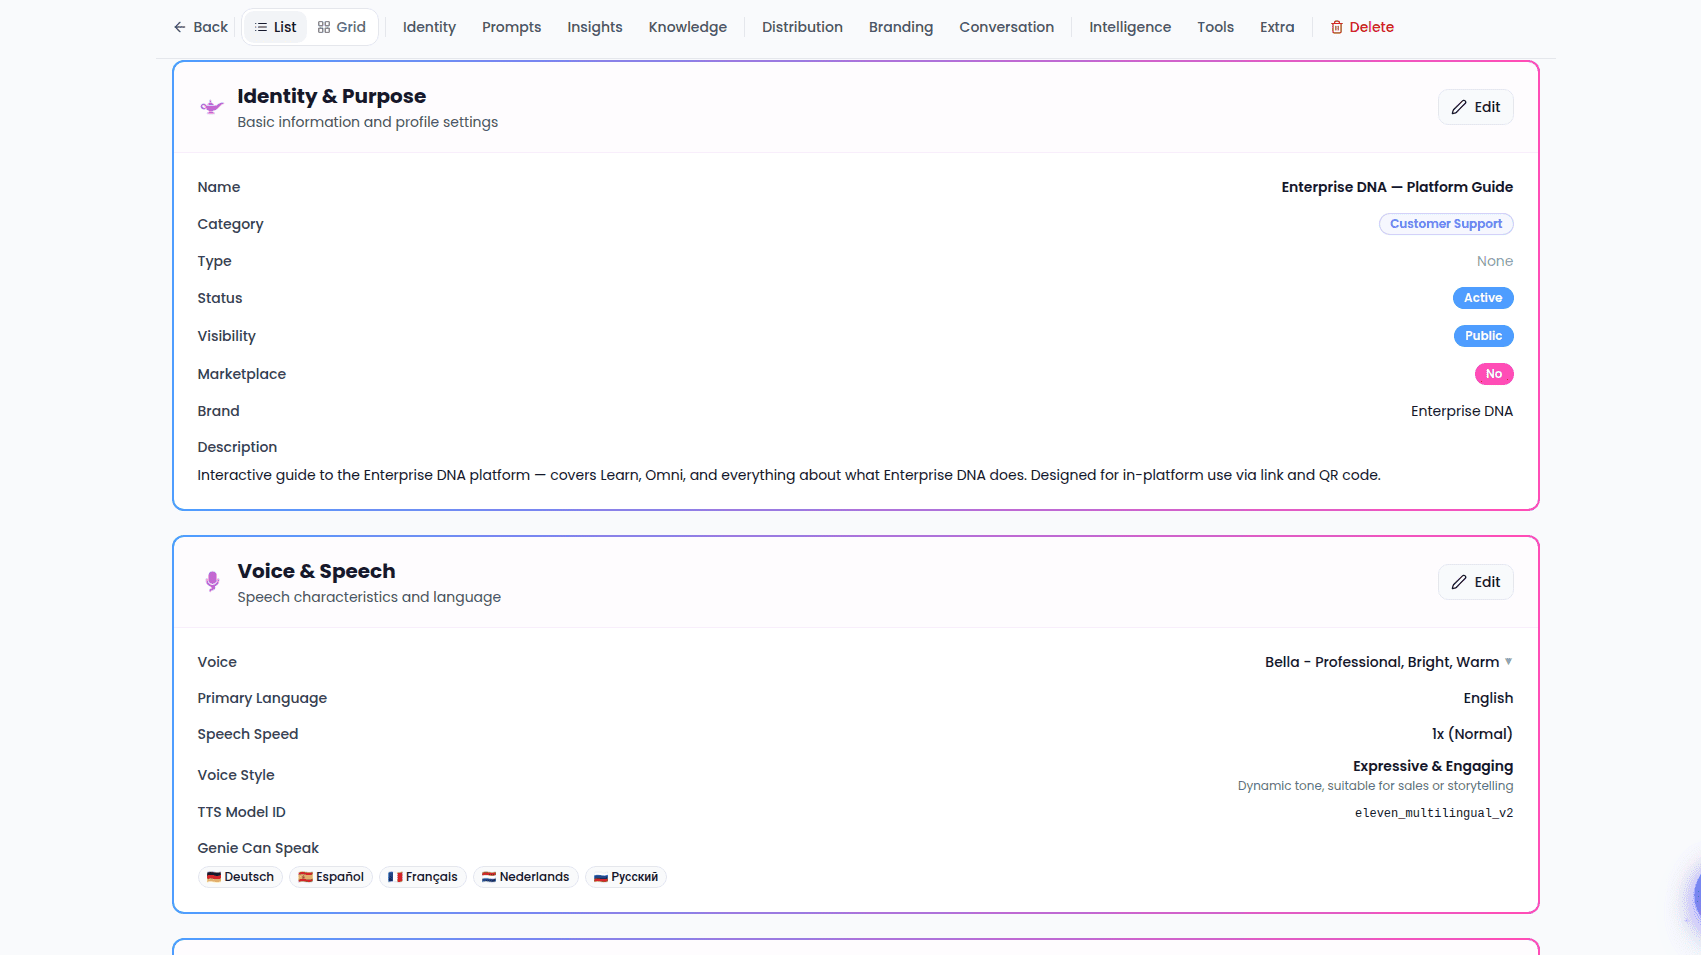The height and width of the screenshot is (955, 1701).
Task: Click the eleven_multilingual_v2 model ID
Action: (1433, 813)
